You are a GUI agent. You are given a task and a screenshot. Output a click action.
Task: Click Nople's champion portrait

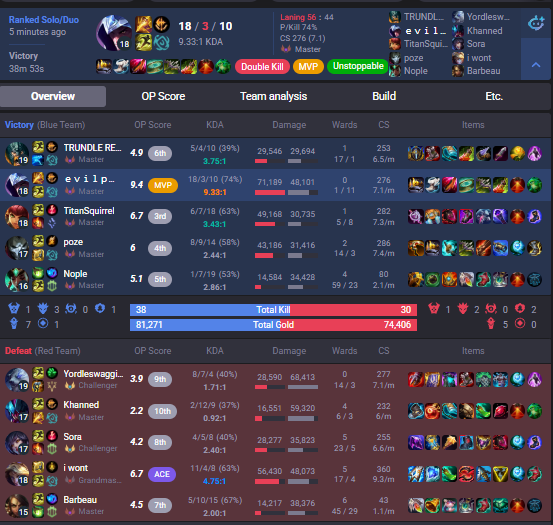(x=17, y=280)
